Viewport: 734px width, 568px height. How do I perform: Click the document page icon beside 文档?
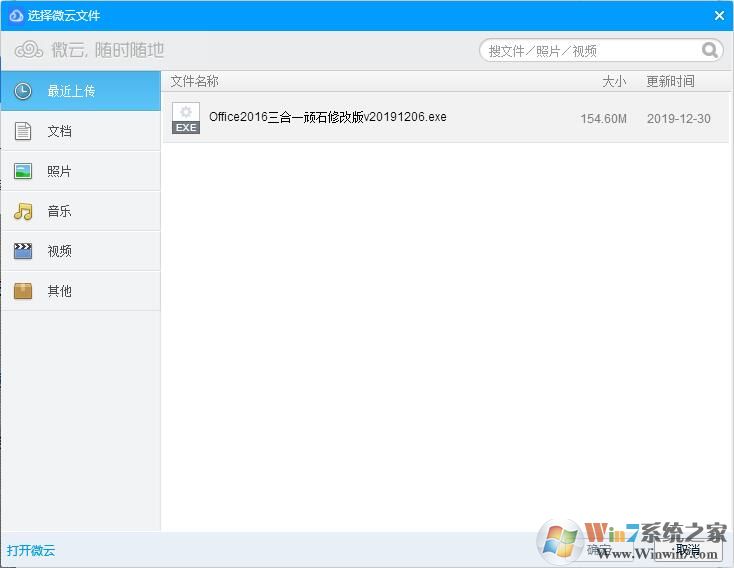[22, 131]
